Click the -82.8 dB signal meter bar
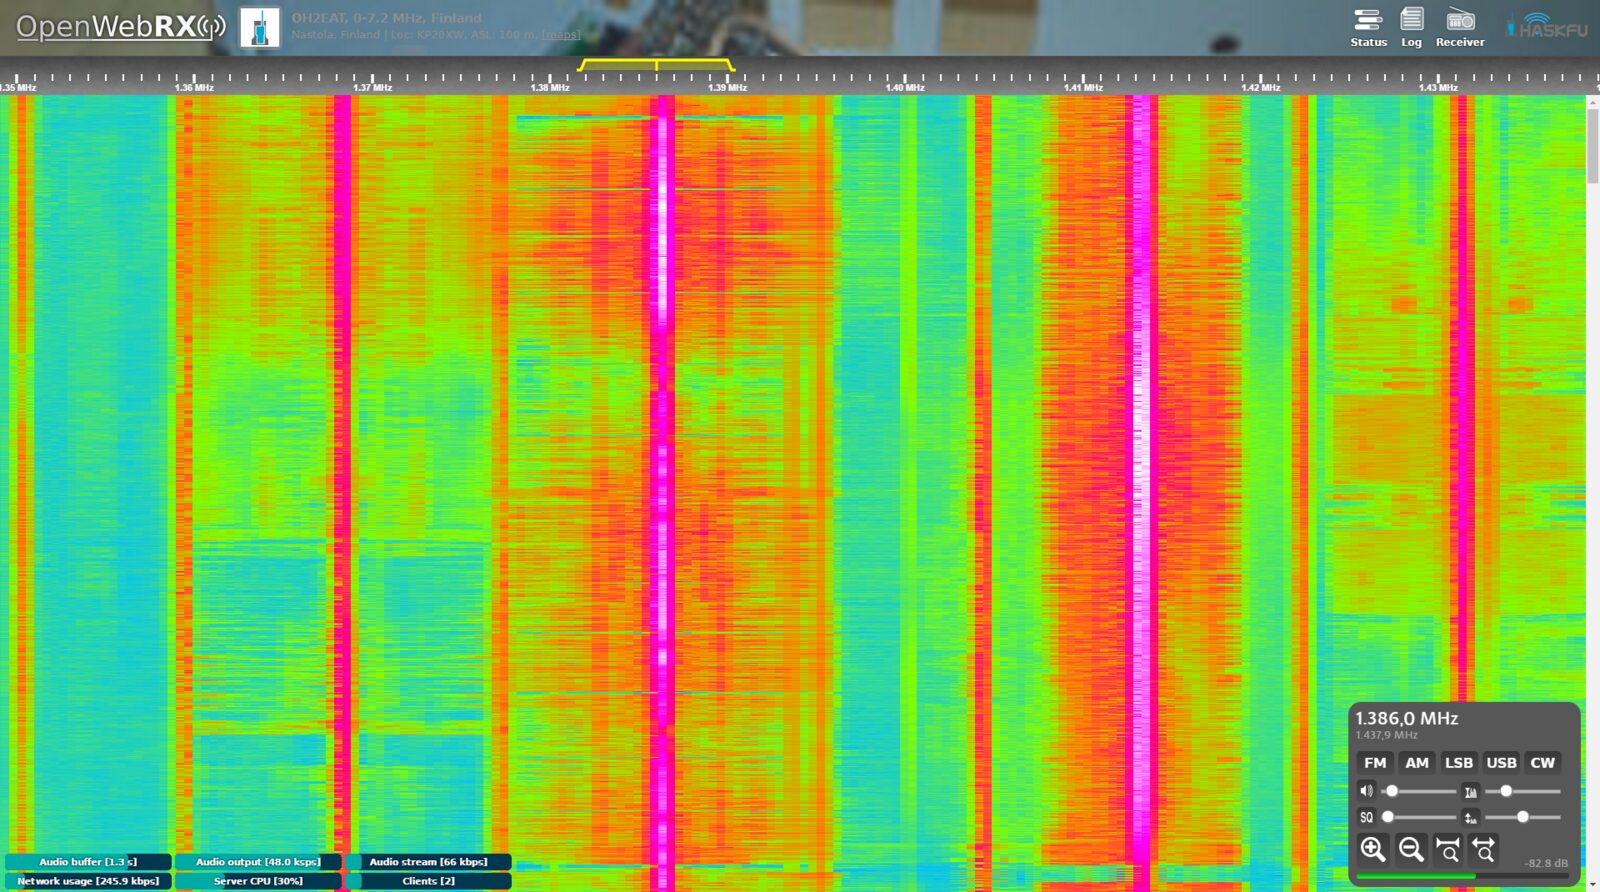 (x=1462, y=876)
